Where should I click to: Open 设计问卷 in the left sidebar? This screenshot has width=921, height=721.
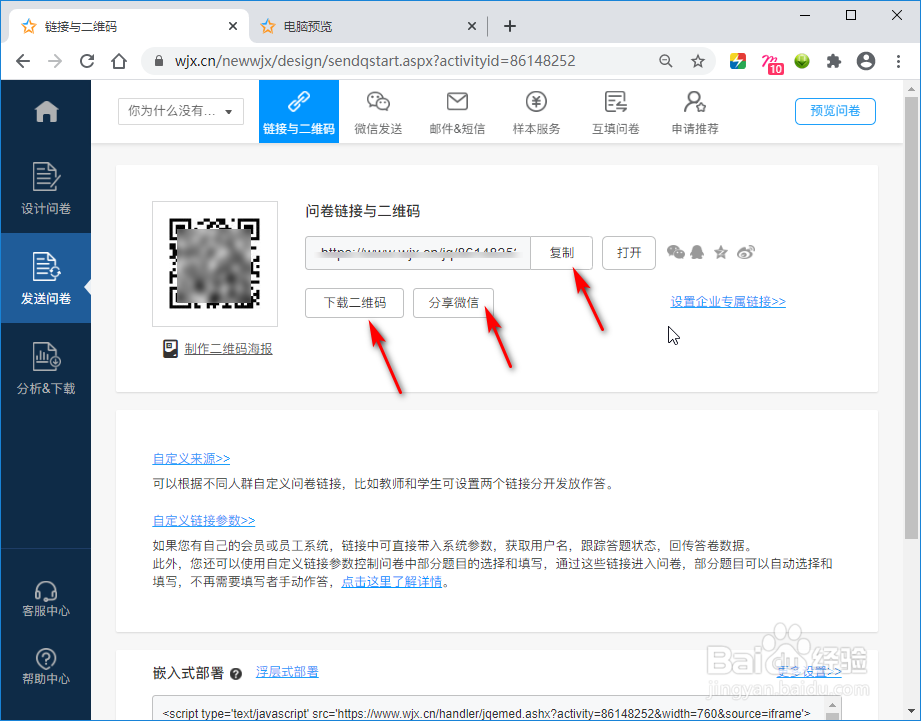click(x=46, y=188)
